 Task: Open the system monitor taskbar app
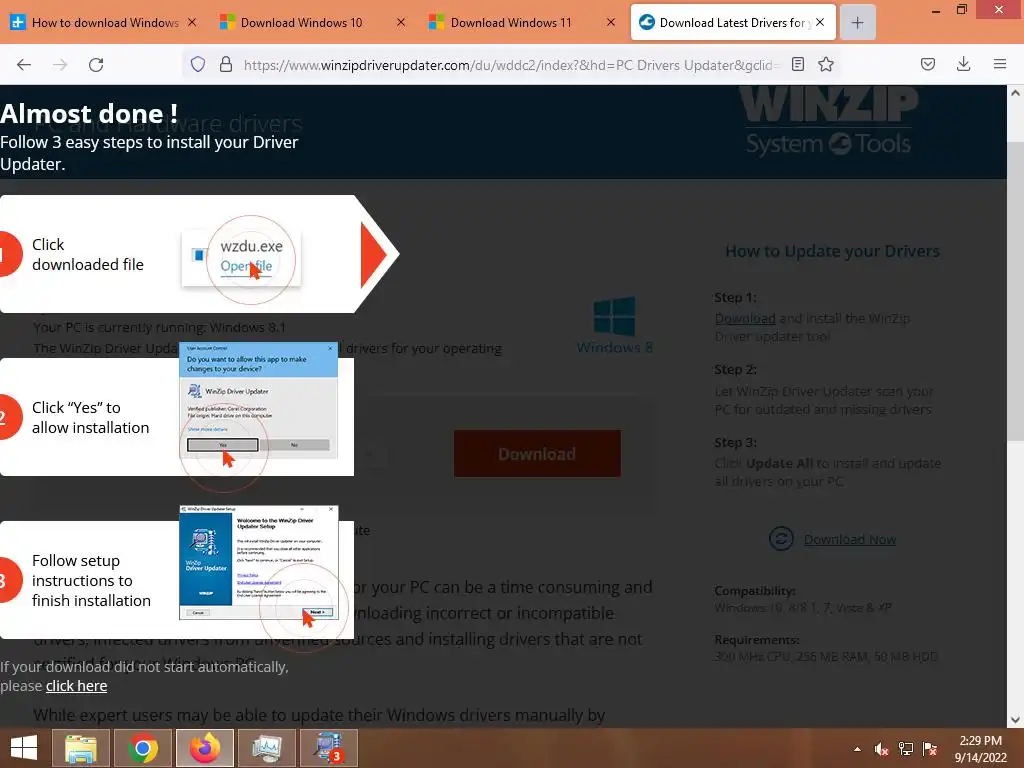point(266,748)
